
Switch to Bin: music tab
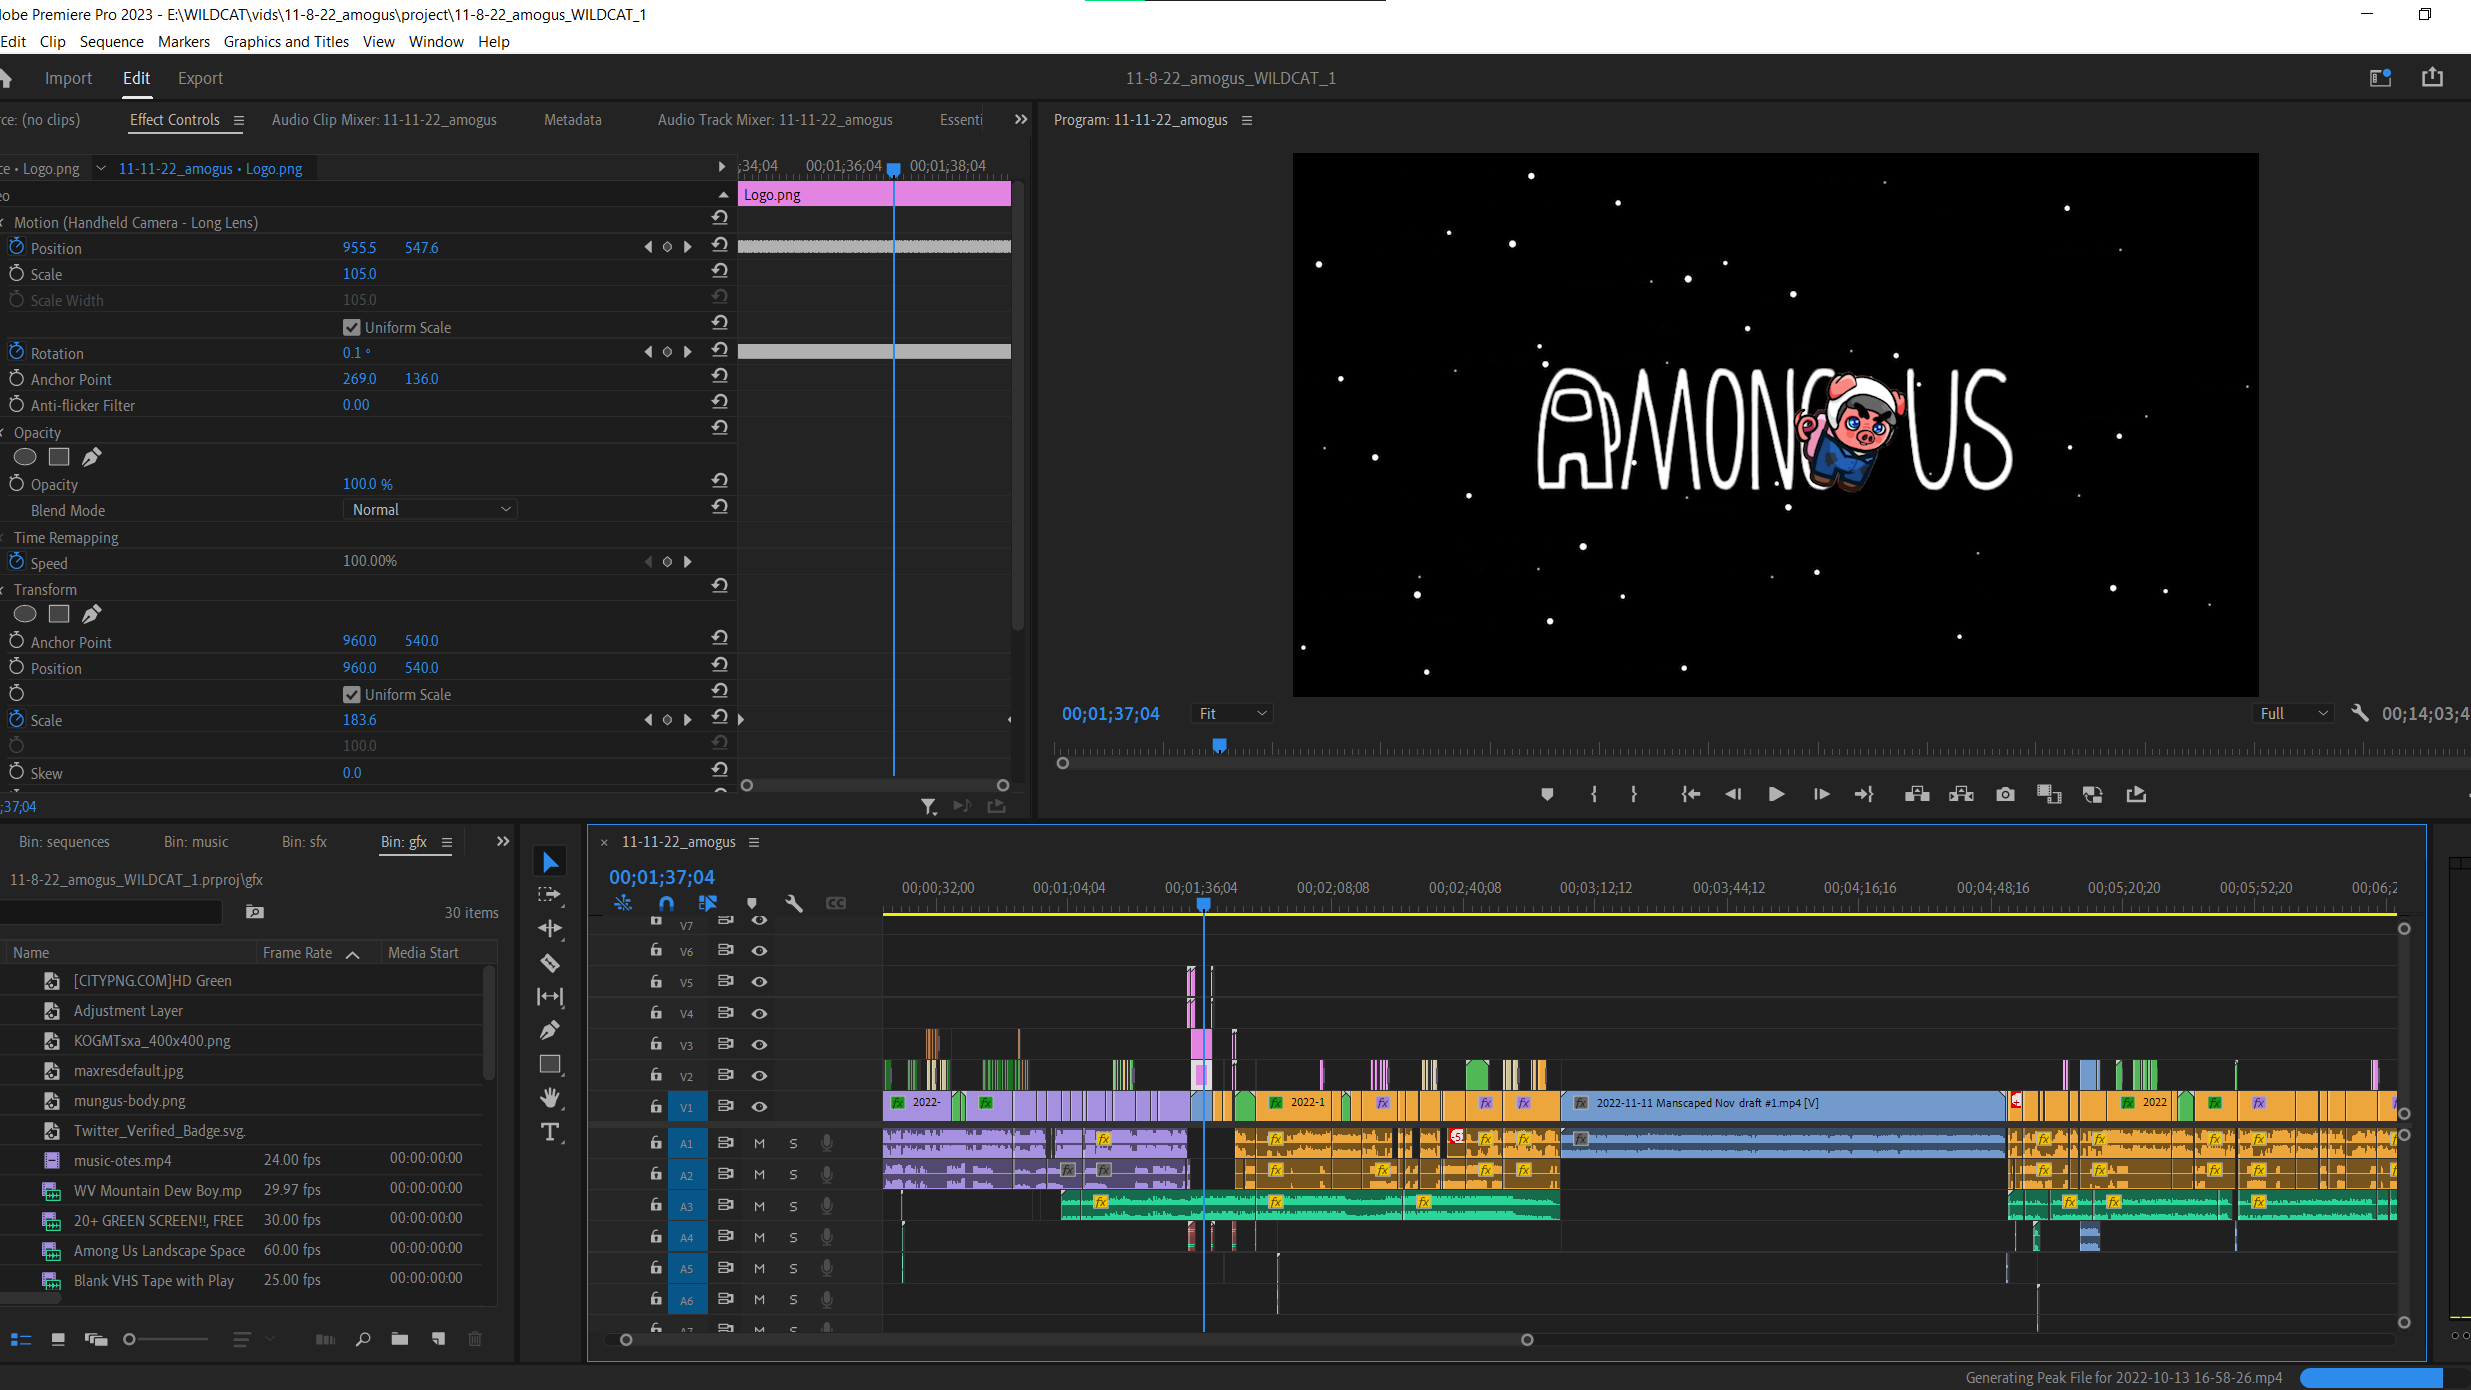point(196,842)
